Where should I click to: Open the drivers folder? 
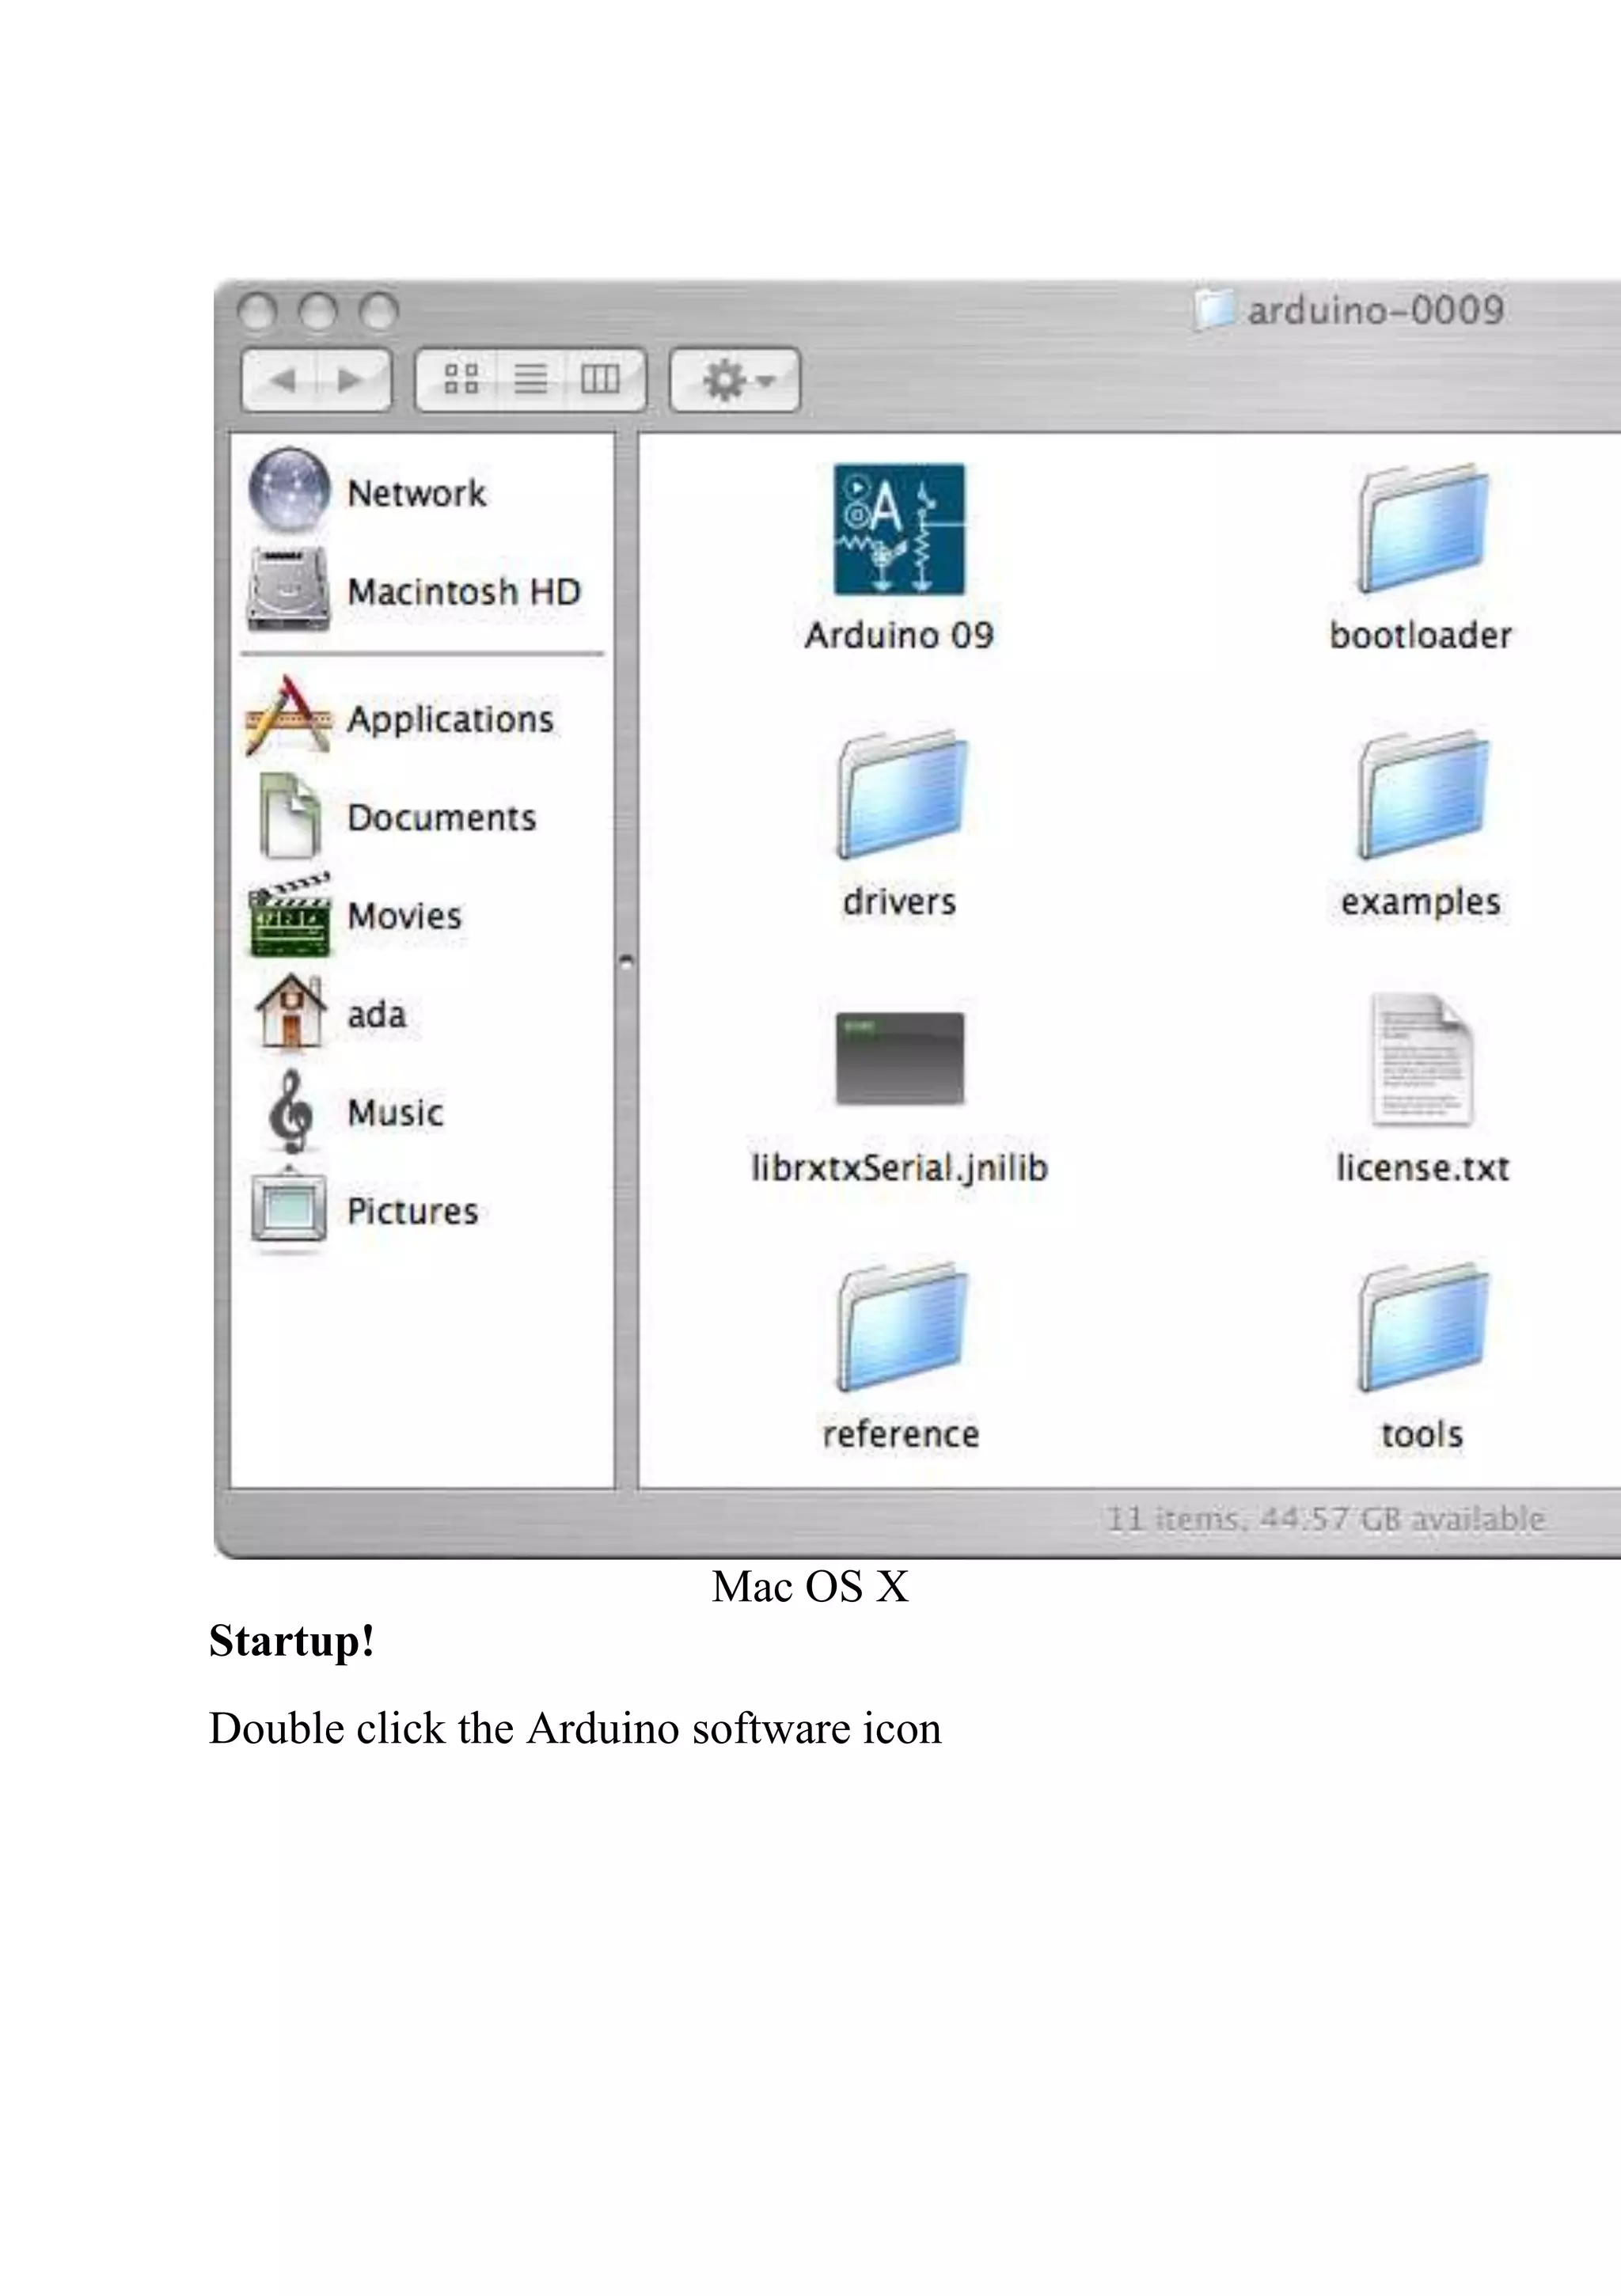click(900, 795)
